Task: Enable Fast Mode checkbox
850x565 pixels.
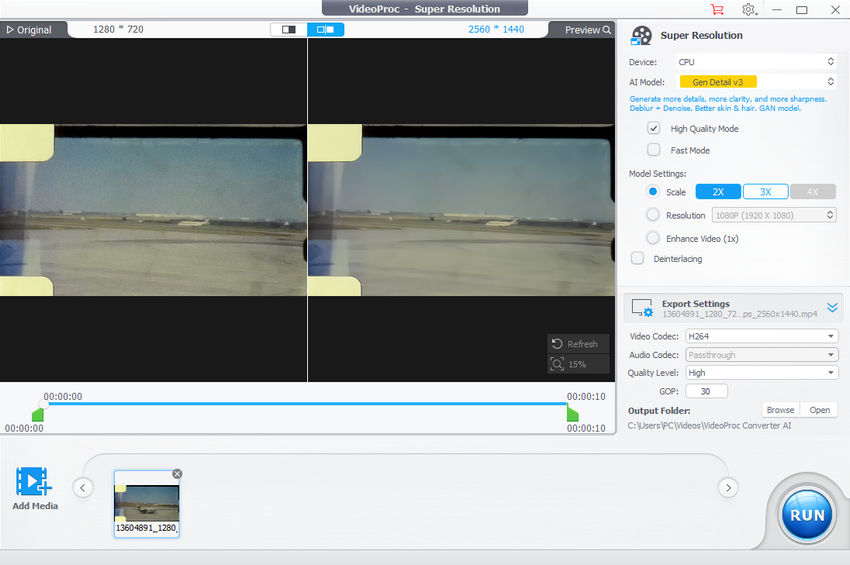Action: (654, 150)
